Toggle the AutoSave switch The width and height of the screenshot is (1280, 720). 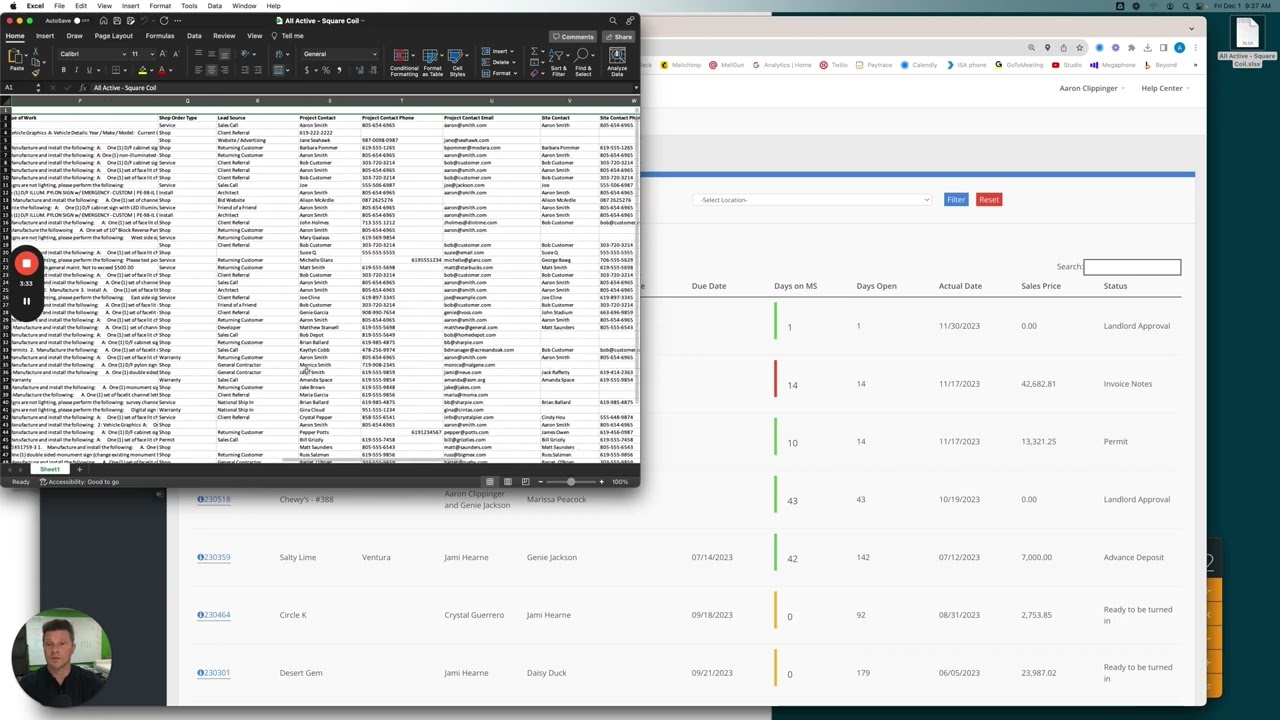(x=82, y=21)
